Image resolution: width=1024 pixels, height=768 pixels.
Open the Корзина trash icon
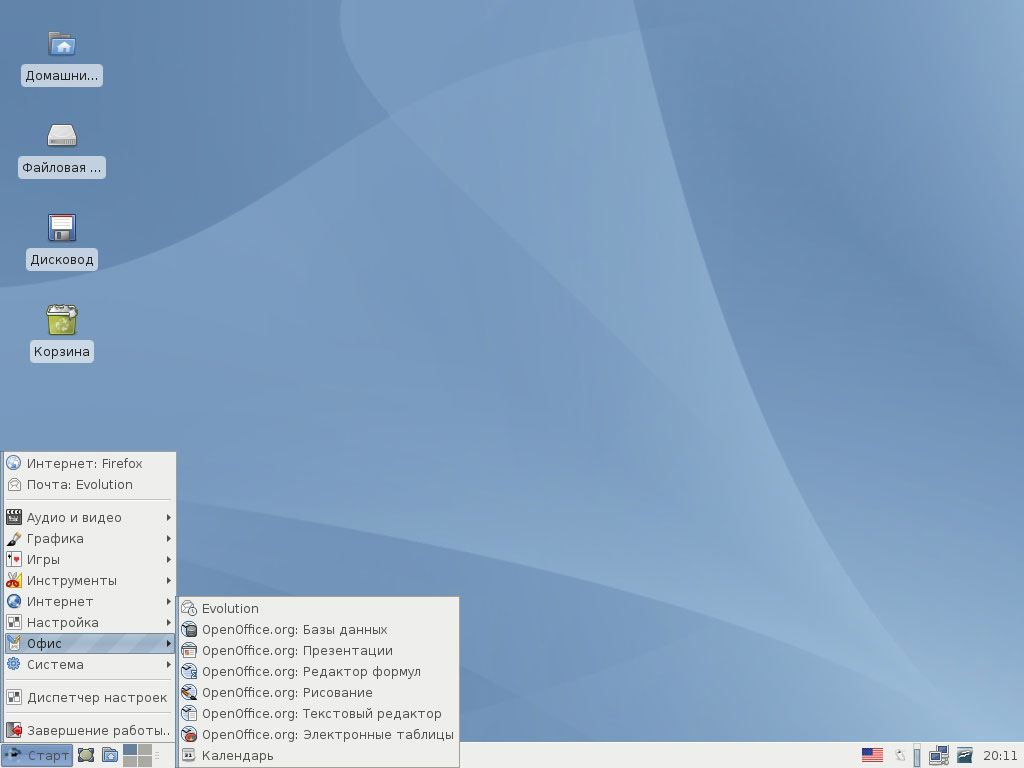point(62,320)
